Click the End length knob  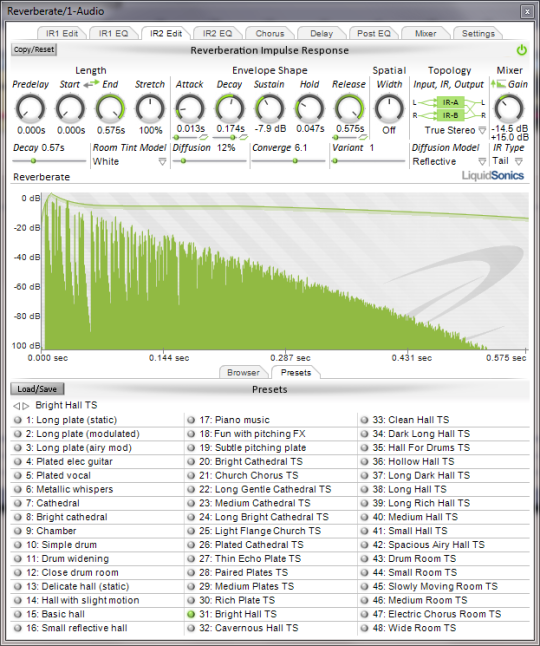[x=110, y=109]
